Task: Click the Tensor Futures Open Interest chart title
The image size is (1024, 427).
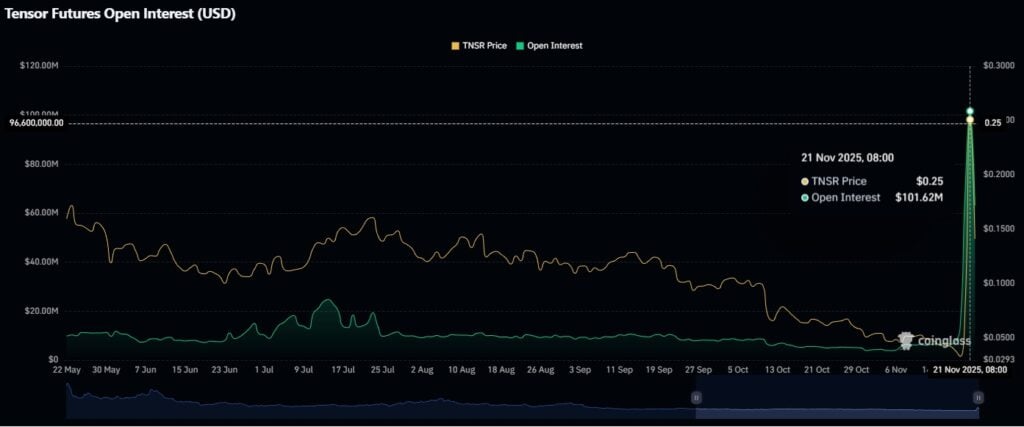Action: 122,14
